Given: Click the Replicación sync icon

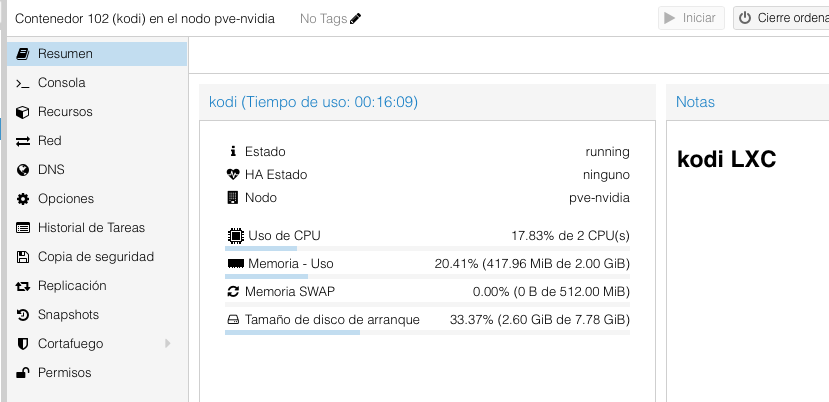Looking at the screenshot, I should point(23,286).
